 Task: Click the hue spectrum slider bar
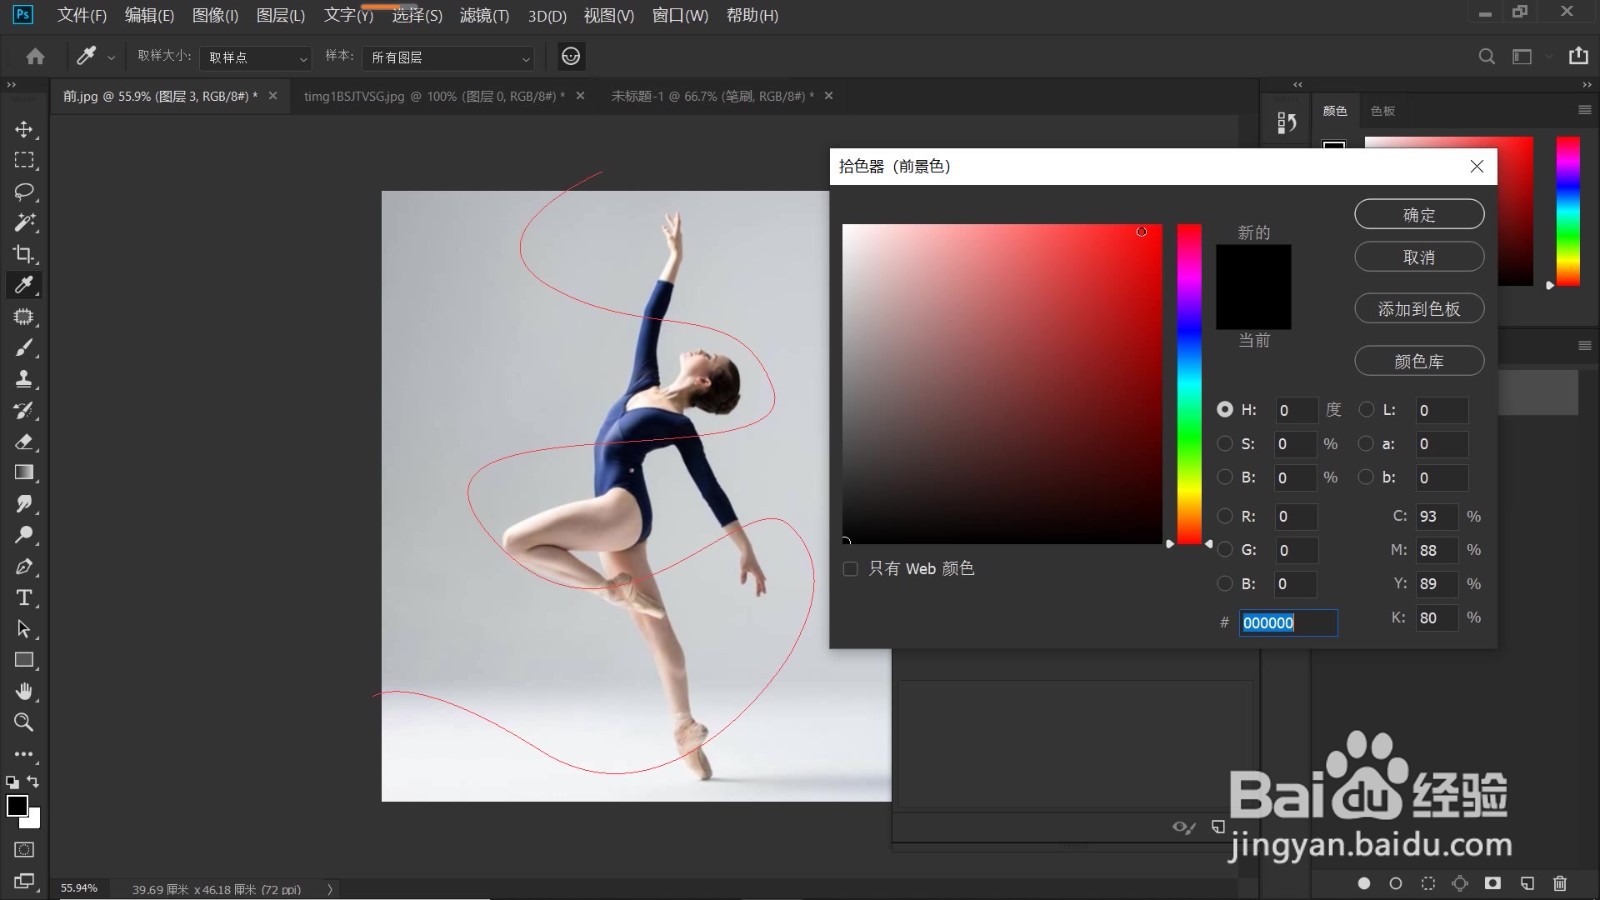click(1189, 384)
